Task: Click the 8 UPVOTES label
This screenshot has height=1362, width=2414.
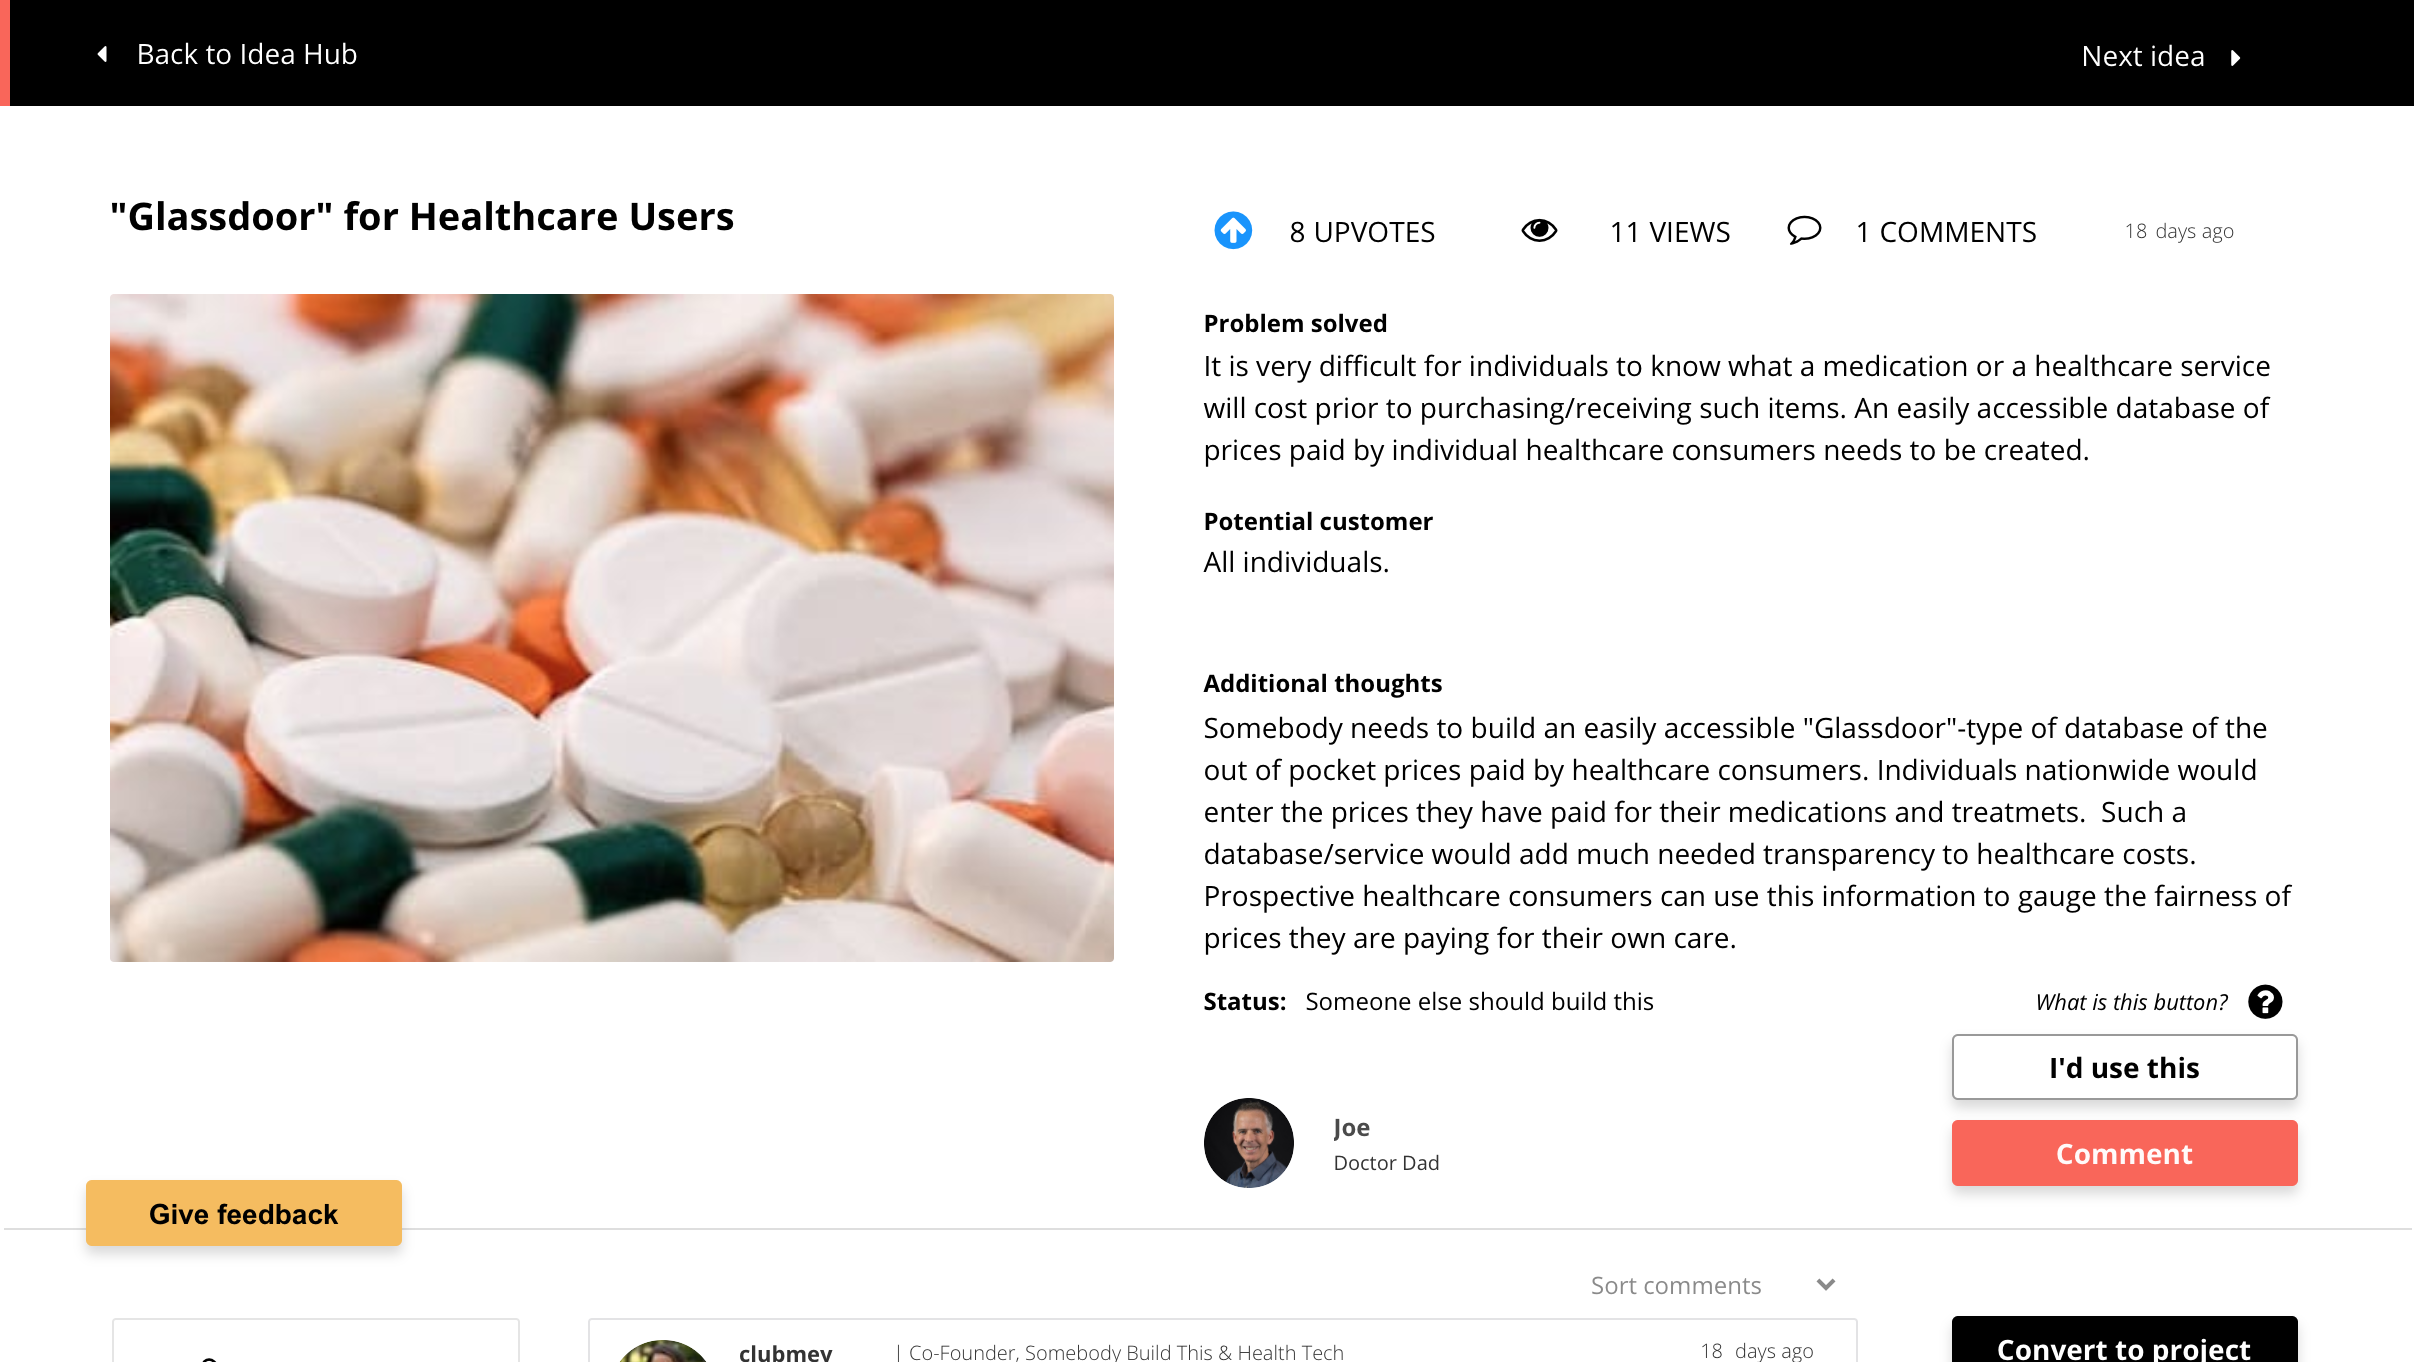Action: (x=1361, y=232)
